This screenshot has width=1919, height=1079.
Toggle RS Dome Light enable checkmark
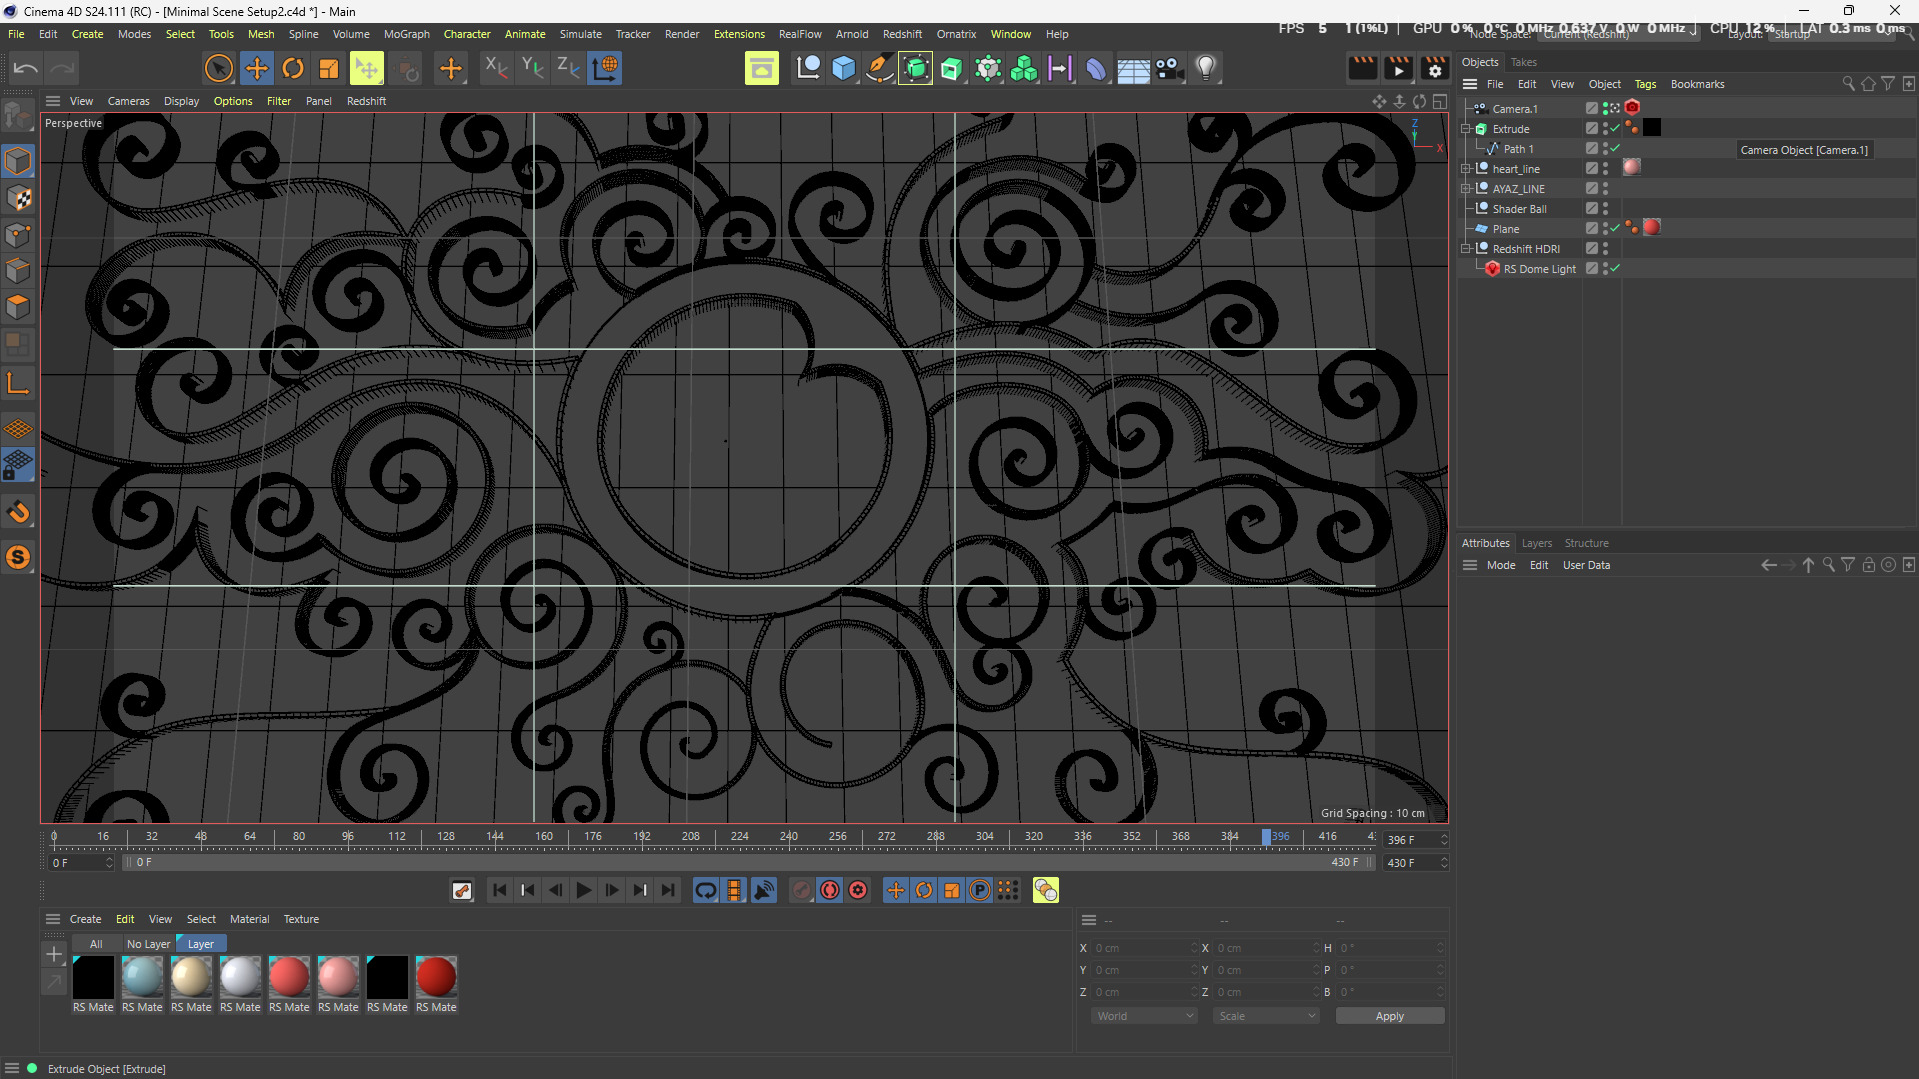click(x=1615, y=268)
